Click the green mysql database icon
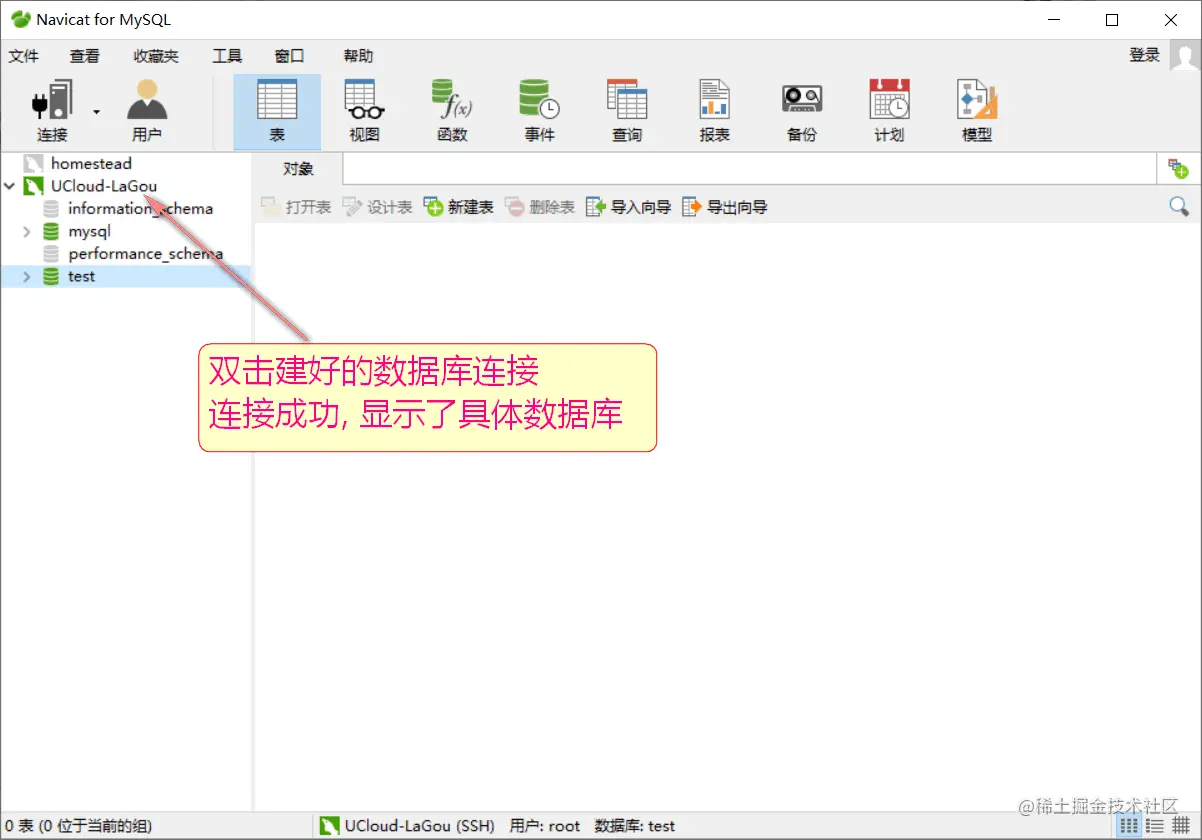 [x=51, y=231]
